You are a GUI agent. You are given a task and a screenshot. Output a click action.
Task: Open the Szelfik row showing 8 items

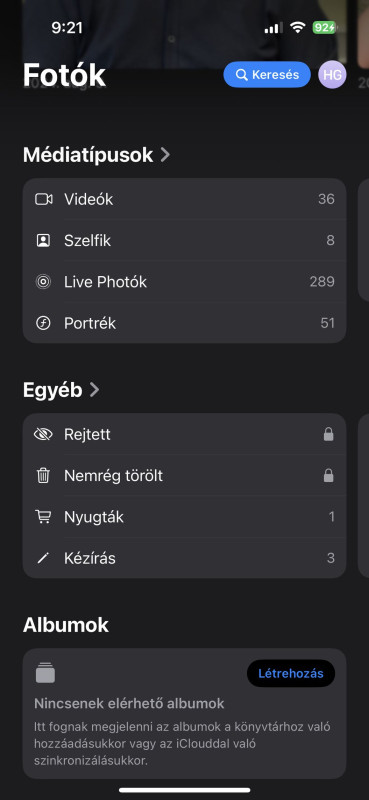tap(184, 240)
